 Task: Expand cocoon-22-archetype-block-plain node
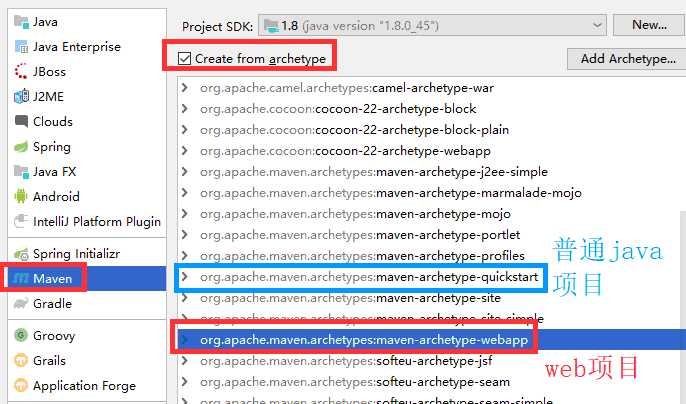pyautogui.click(x=185, y=130)
